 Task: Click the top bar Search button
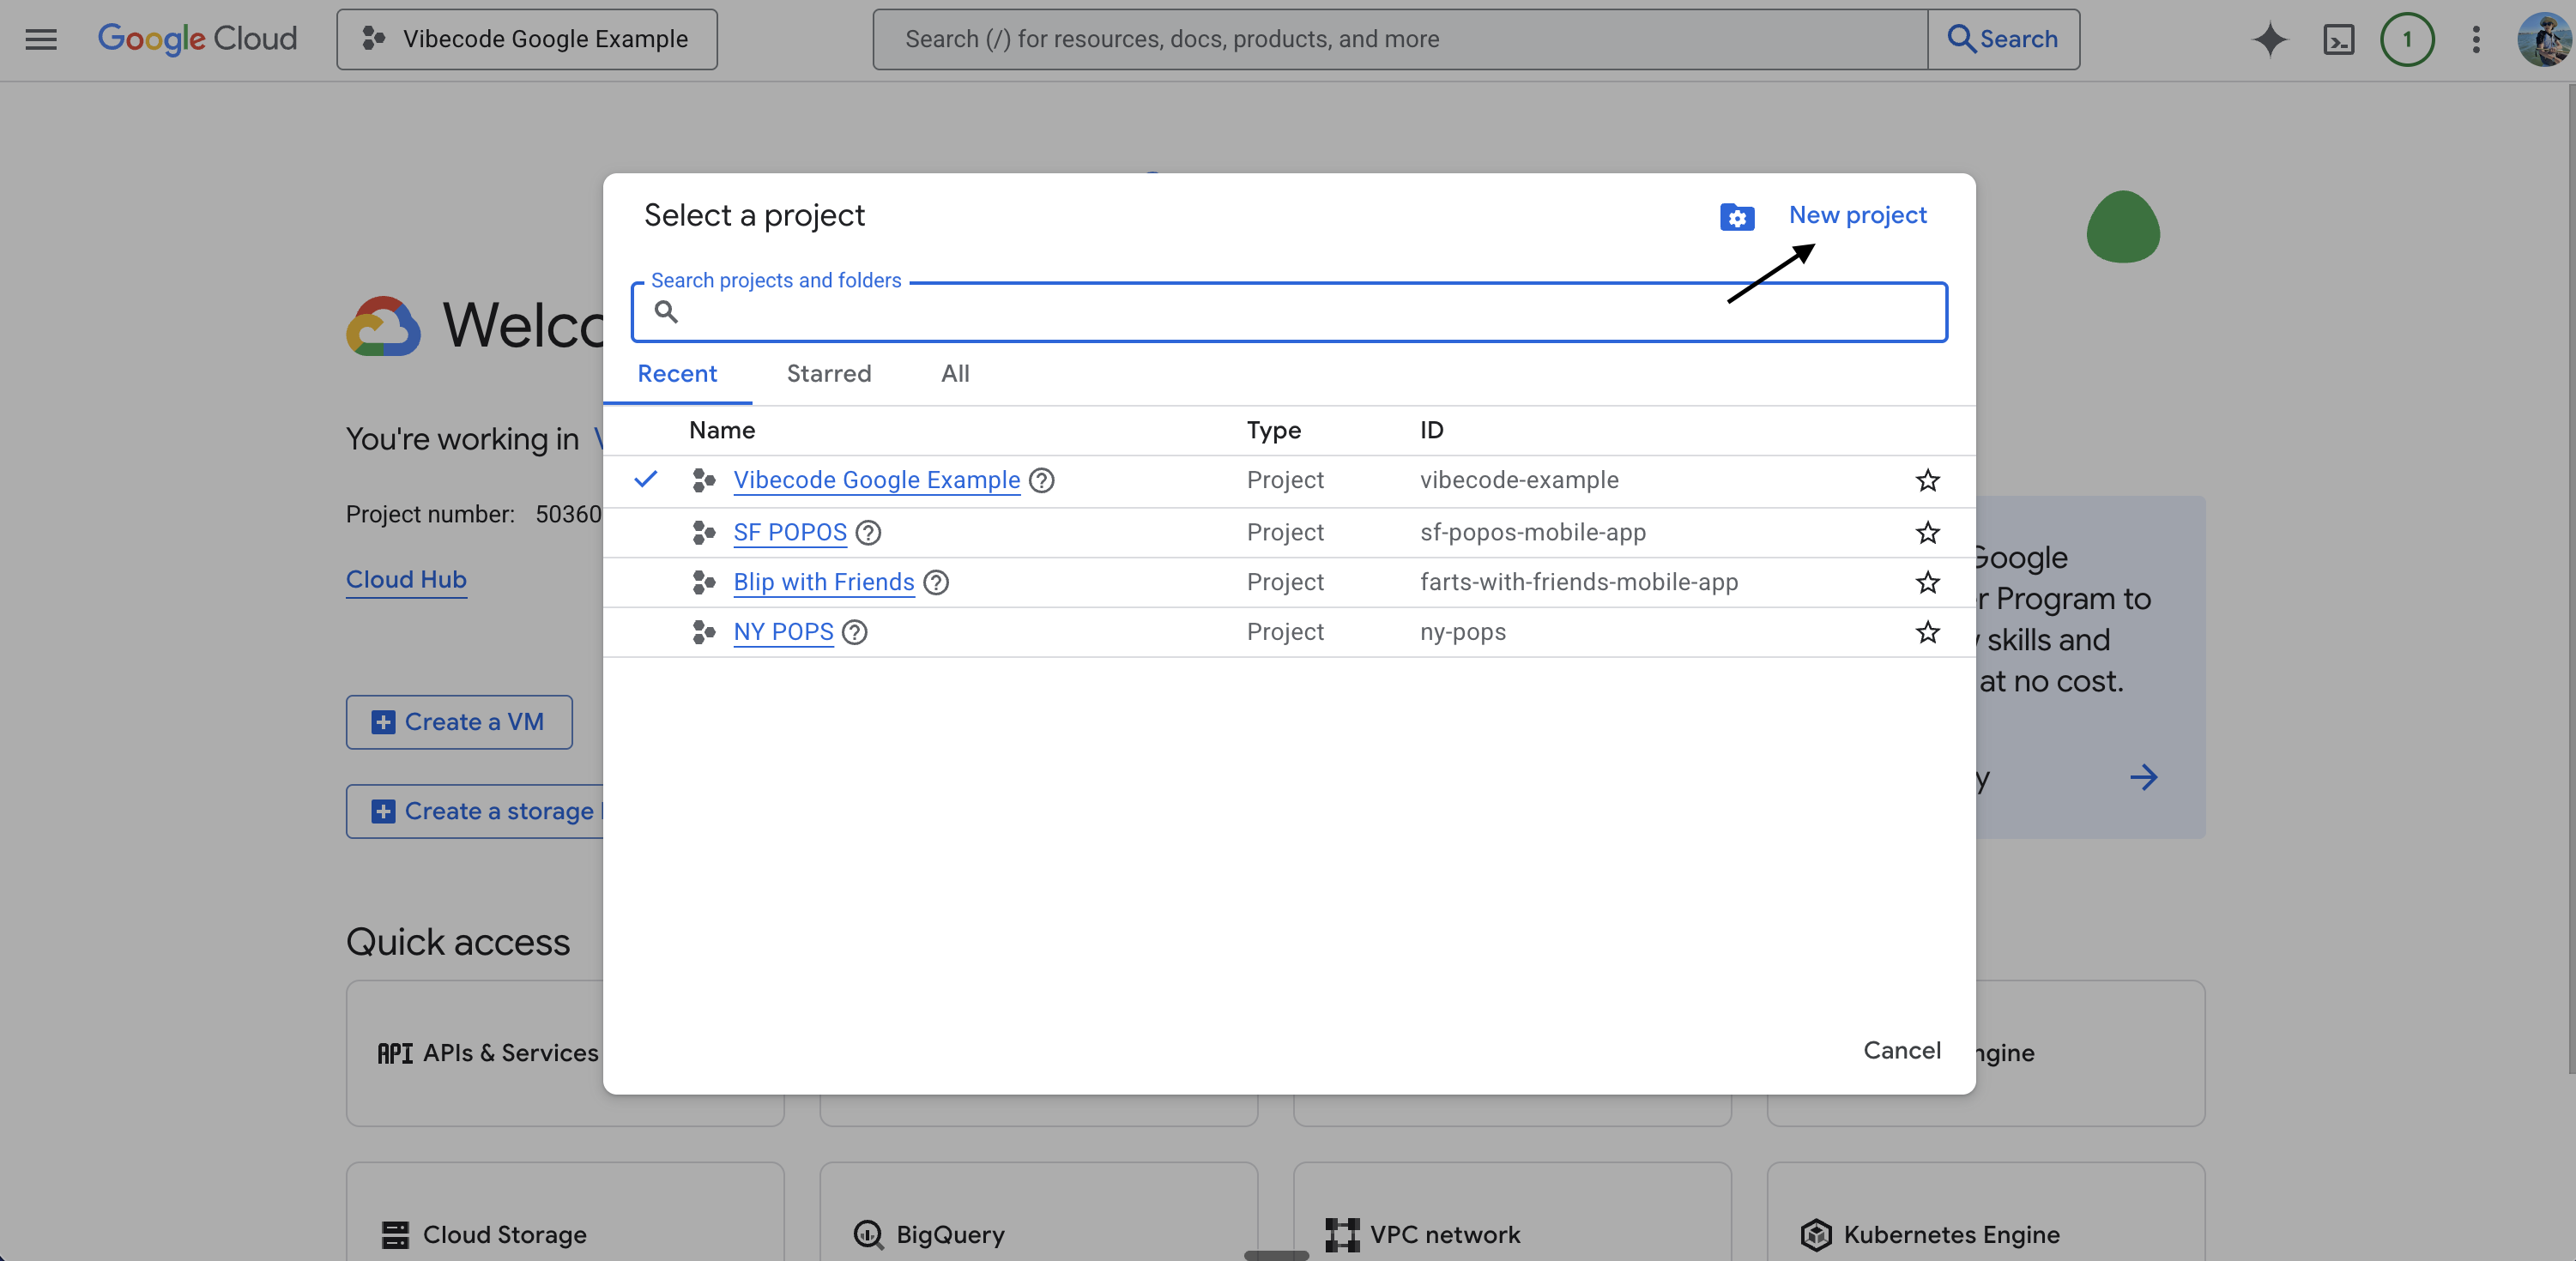click(2003, 39)
